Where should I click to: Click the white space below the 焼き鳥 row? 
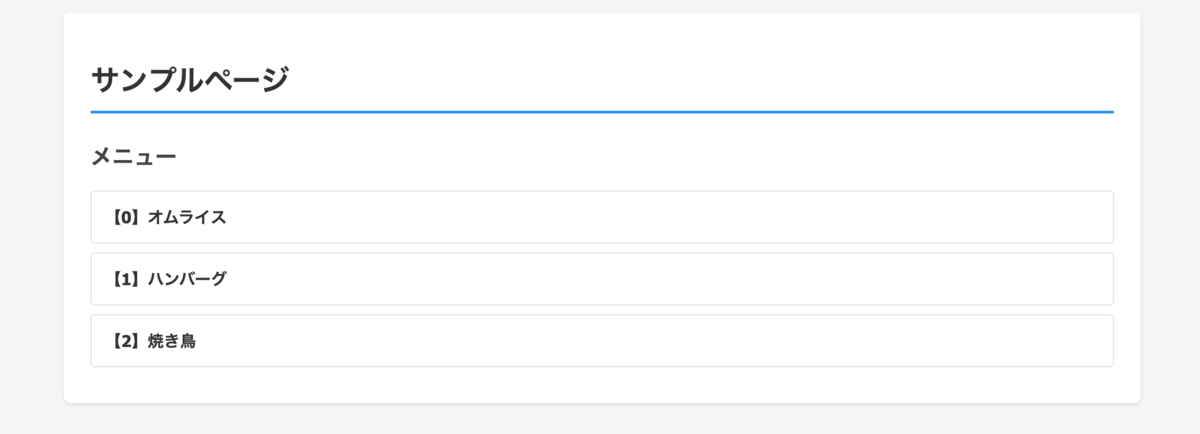pos(601,385)
